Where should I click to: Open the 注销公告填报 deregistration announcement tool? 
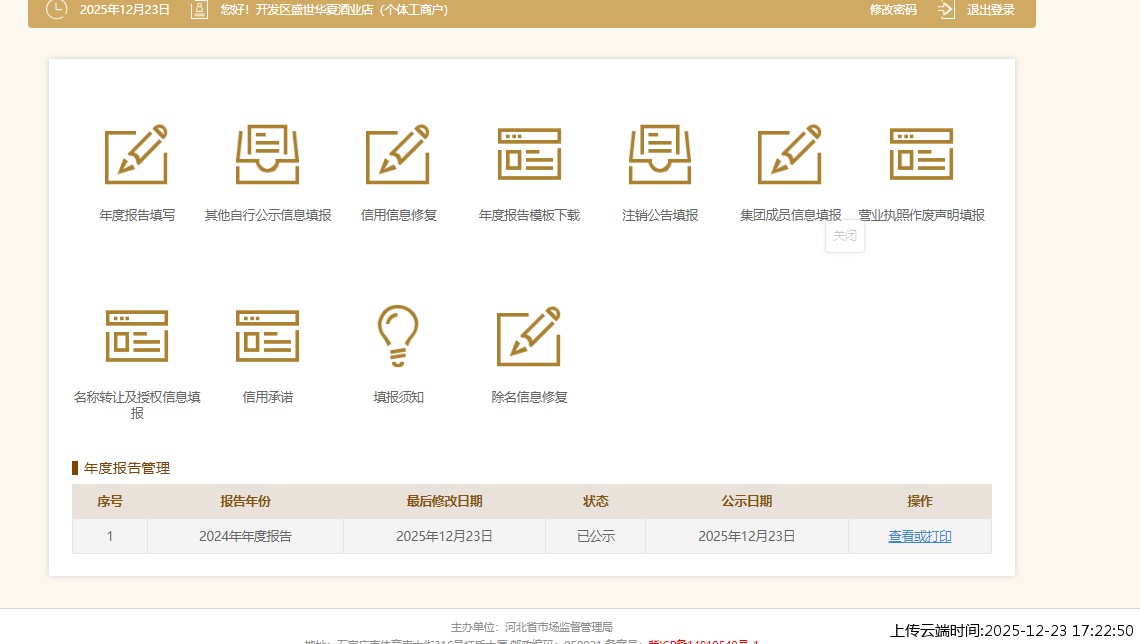pos(660,168)
